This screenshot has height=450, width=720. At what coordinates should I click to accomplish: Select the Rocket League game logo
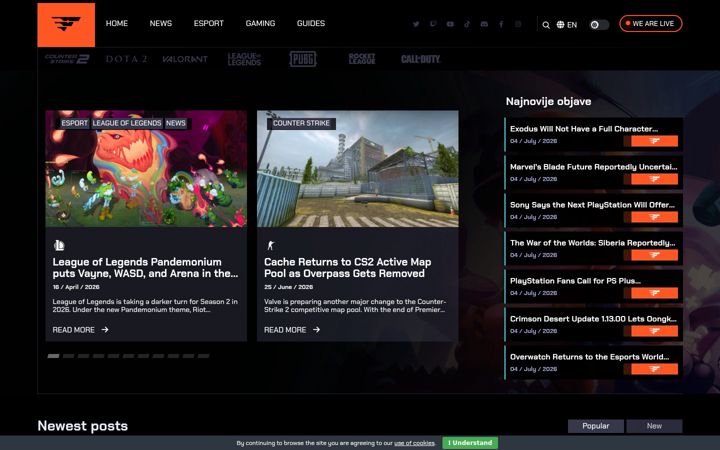[362, 59]
